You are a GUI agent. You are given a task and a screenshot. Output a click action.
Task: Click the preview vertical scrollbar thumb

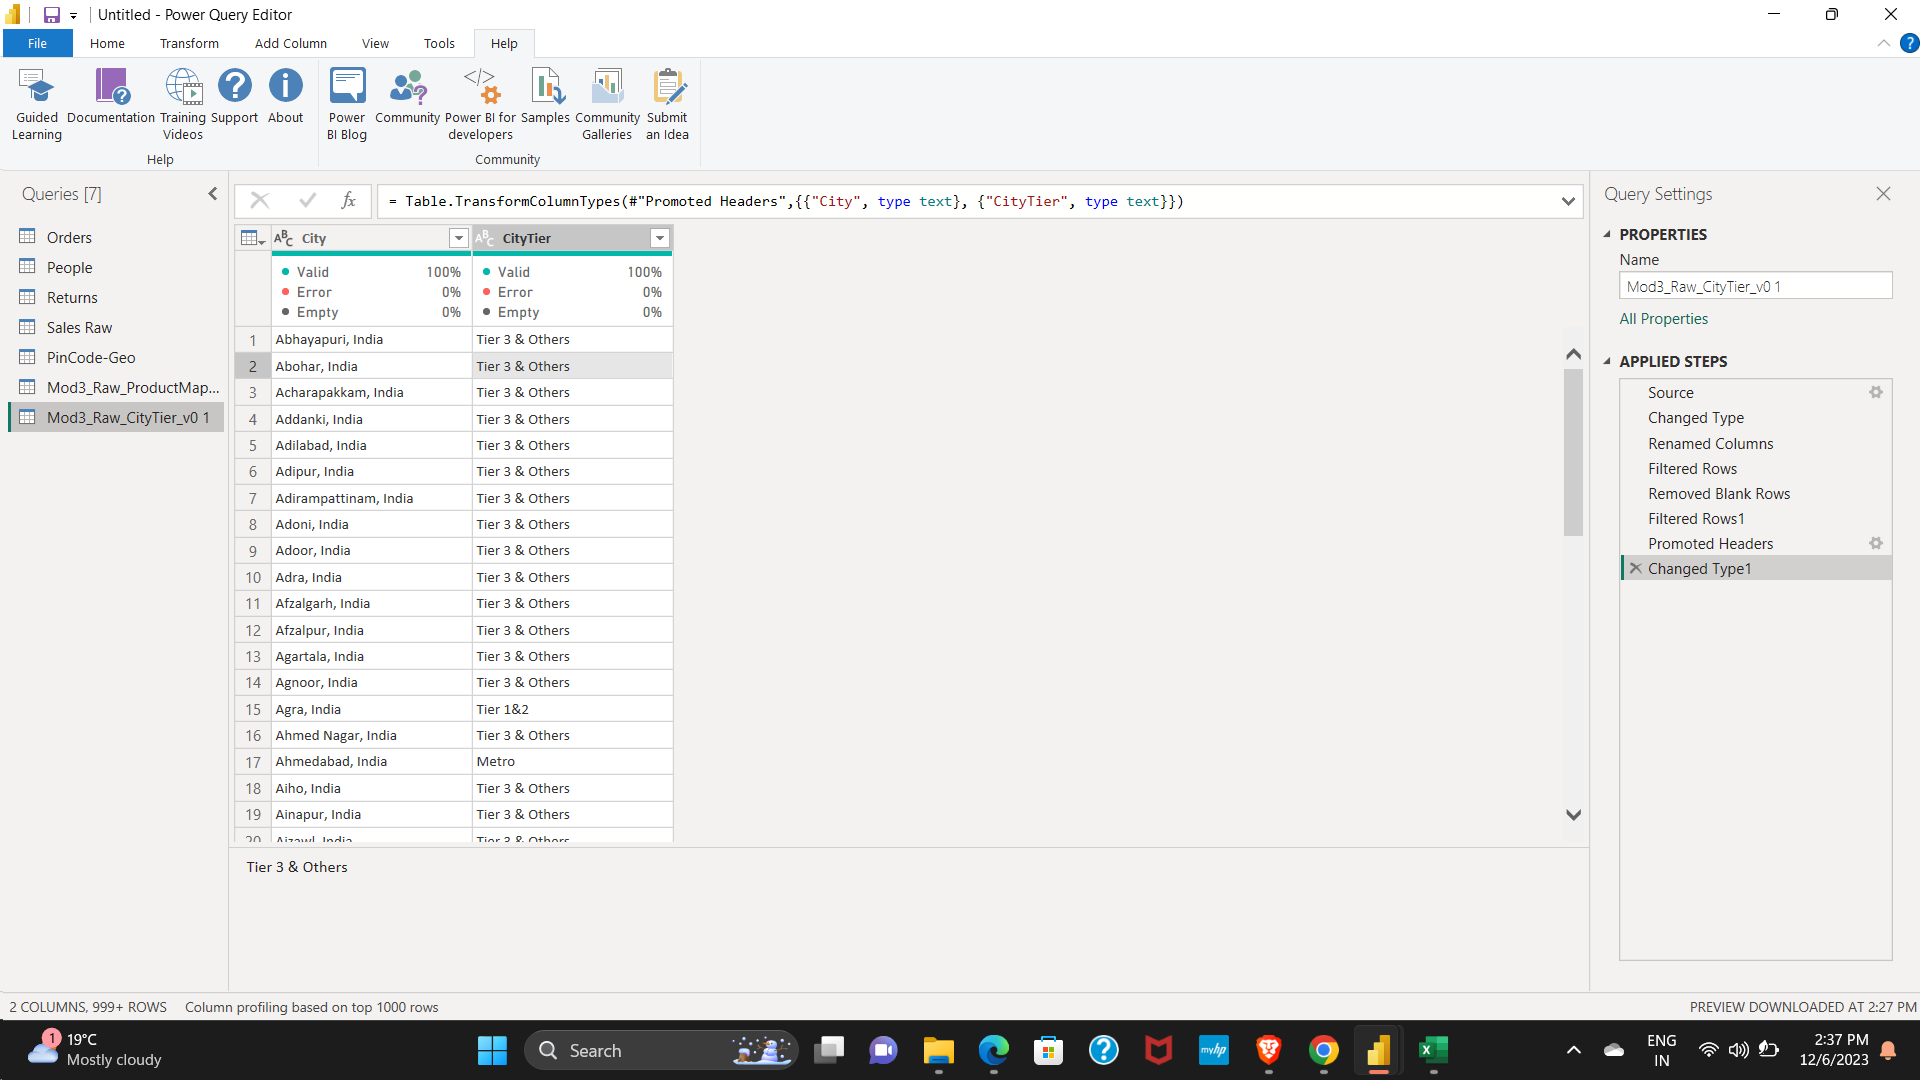[1573, 452]
